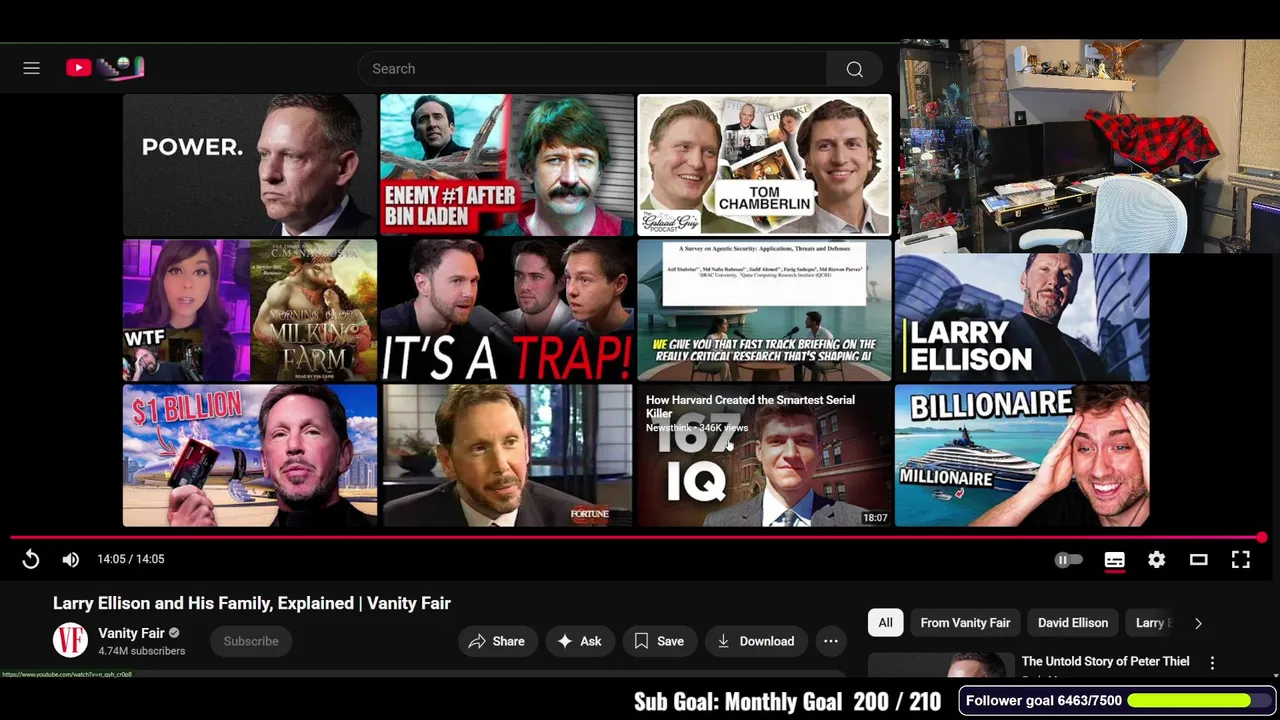Open options for Peter Thiel video
This screenshot has width=1280, height=720.
click(x=1212, y=663)
